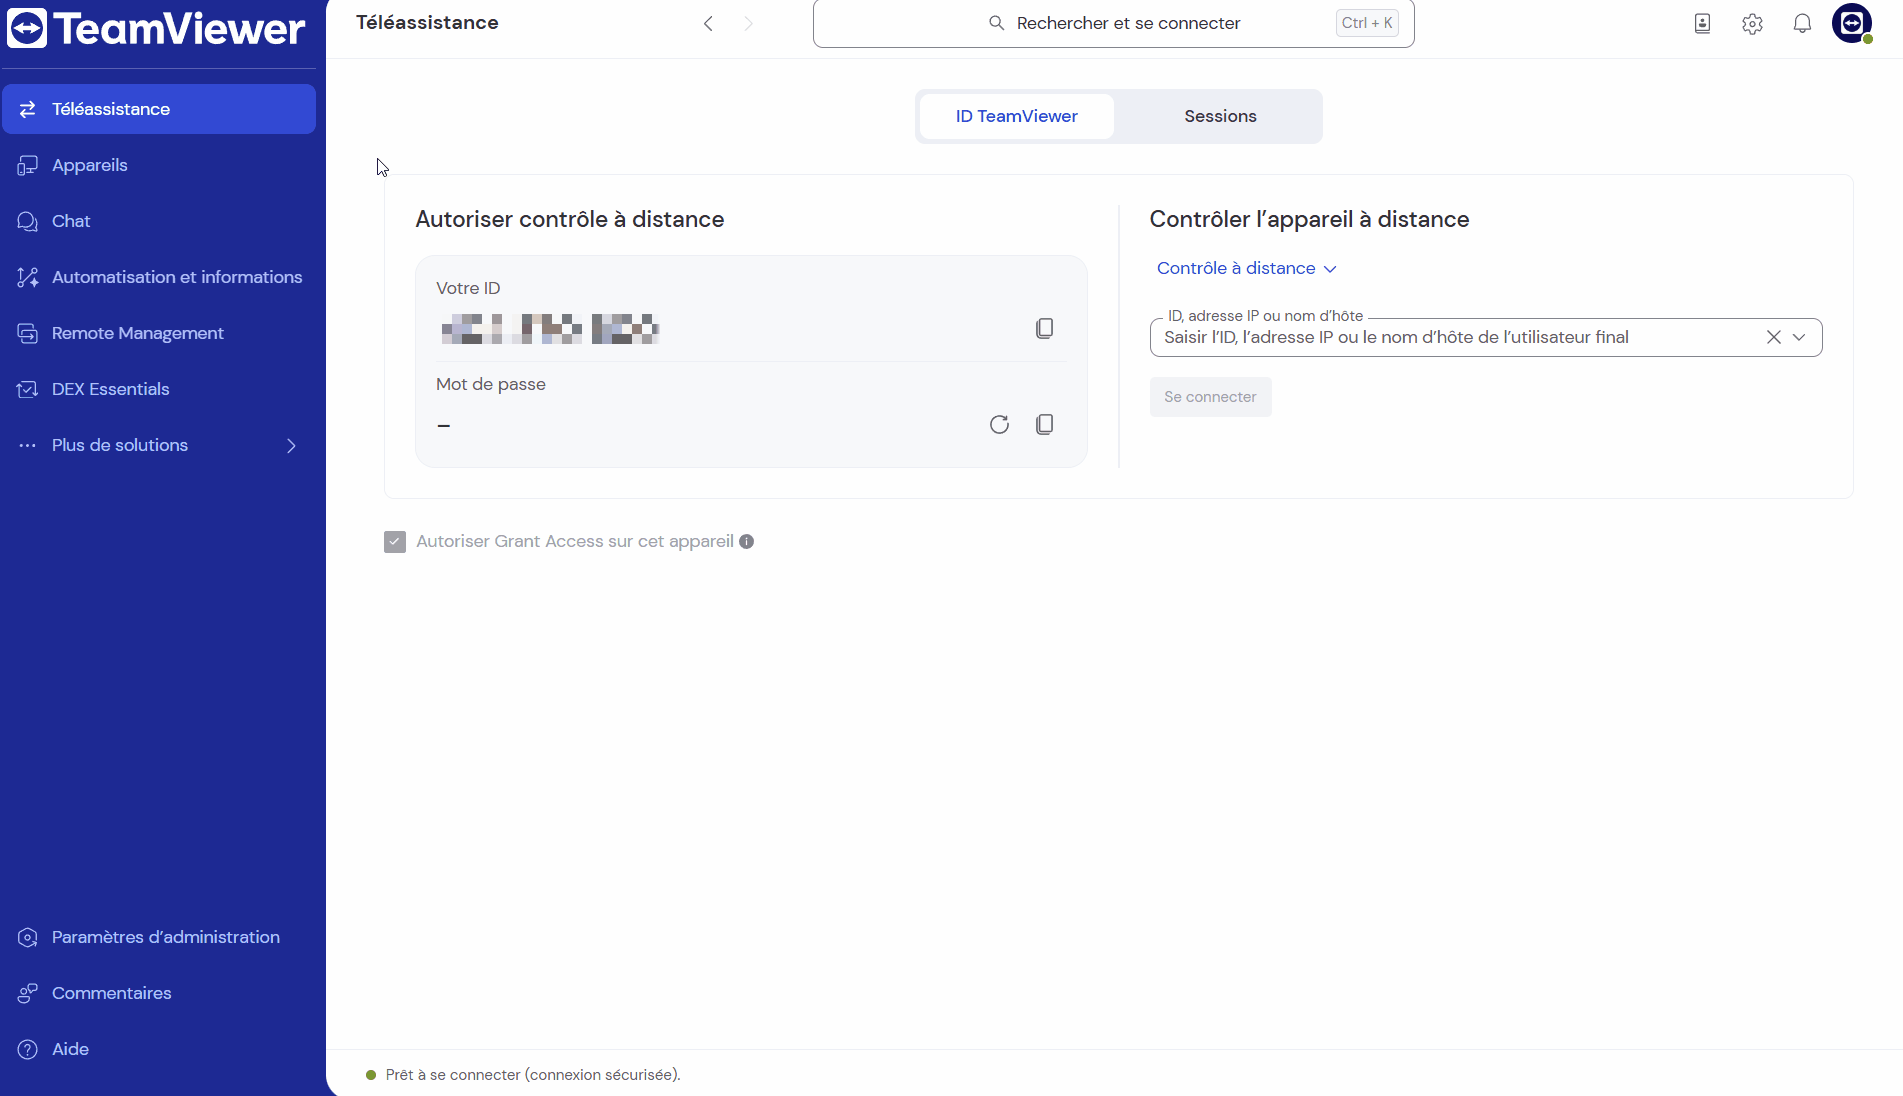Image resolution: width=1903 pixels, height=1096 pixels.
Task: Toggle Autoriser Grant Access checkbox
Action: click(x=395, y=542)
